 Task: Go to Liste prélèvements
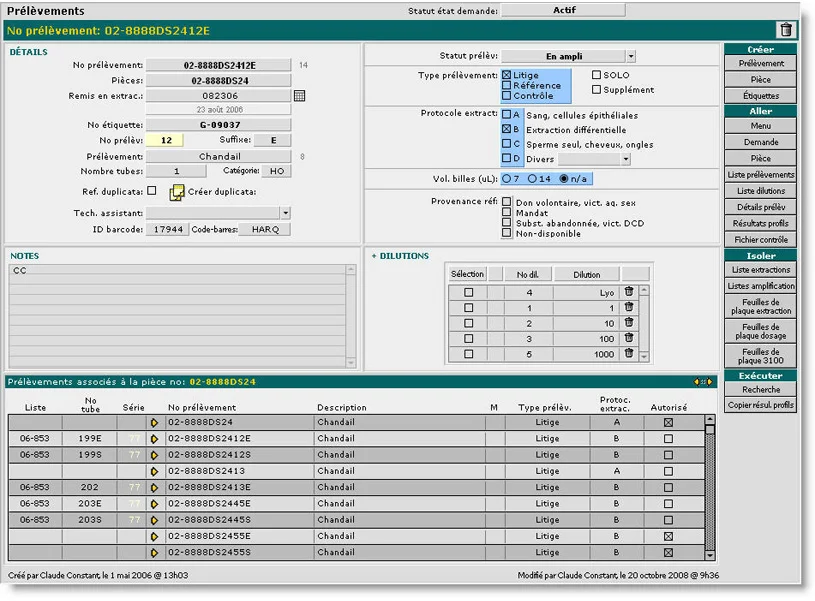pyautogui.click(x=760, y=175)
